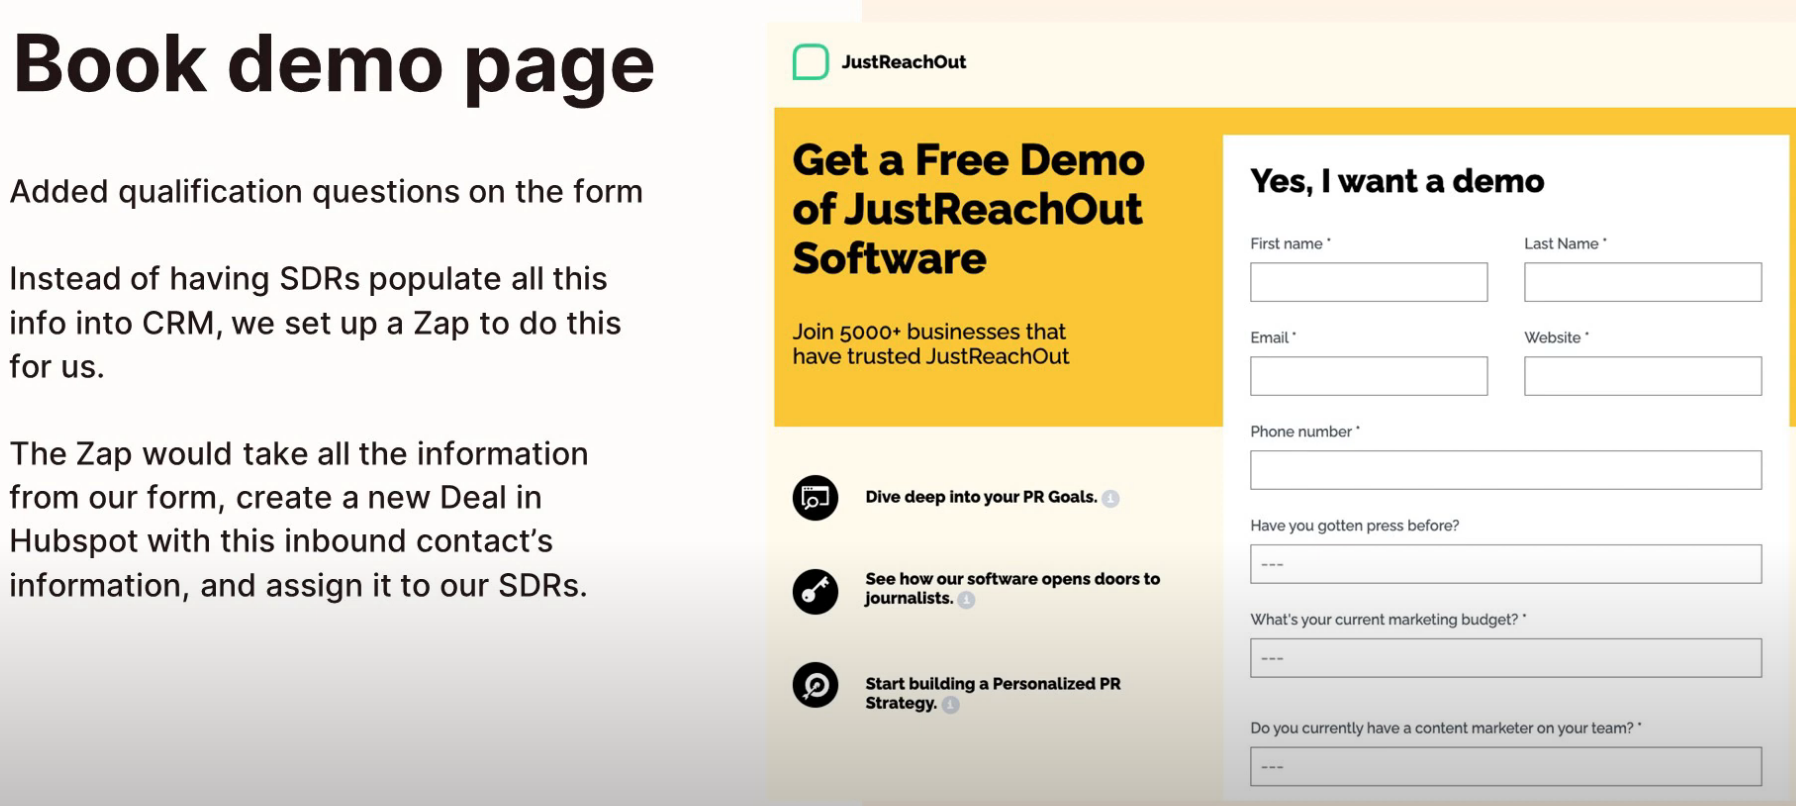Click the 'Phone number' field label
1796x806 pixels.
pyautogui.click(x=1305, y=431)
